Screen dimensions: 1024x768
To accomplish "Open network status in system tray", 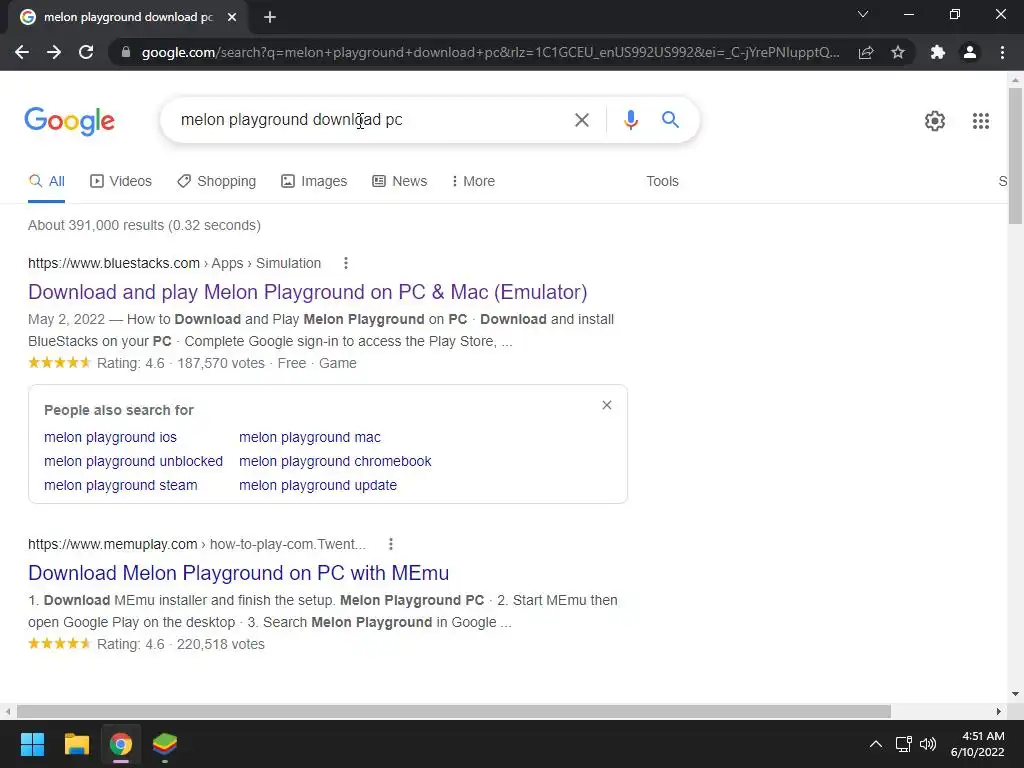I will point(903,744).
